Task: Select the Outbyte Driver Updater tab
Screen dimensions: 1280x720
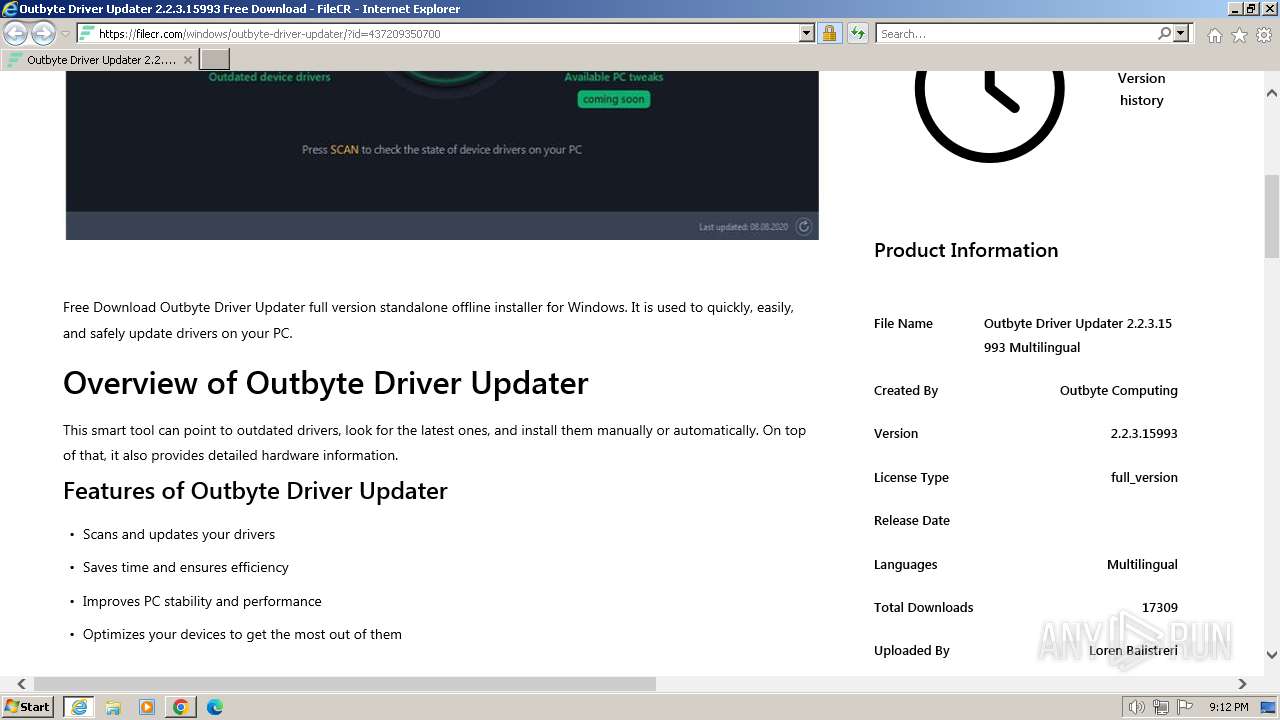Action: point(100,60)
